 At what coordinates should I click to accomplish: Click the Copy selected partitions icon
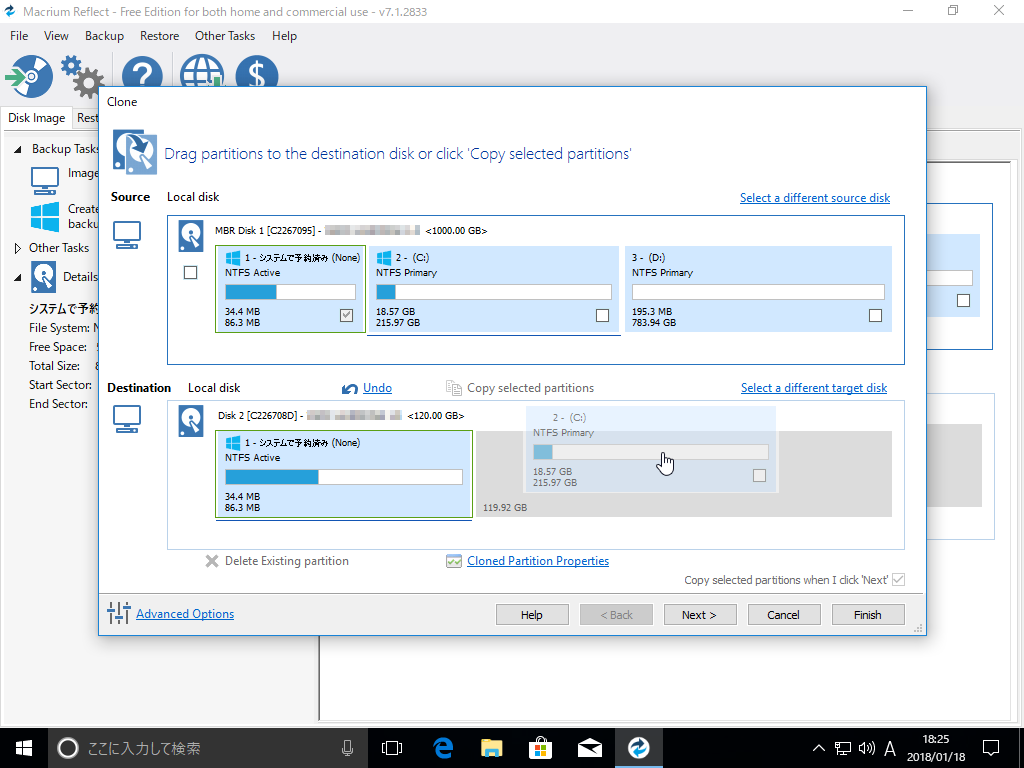454,388
